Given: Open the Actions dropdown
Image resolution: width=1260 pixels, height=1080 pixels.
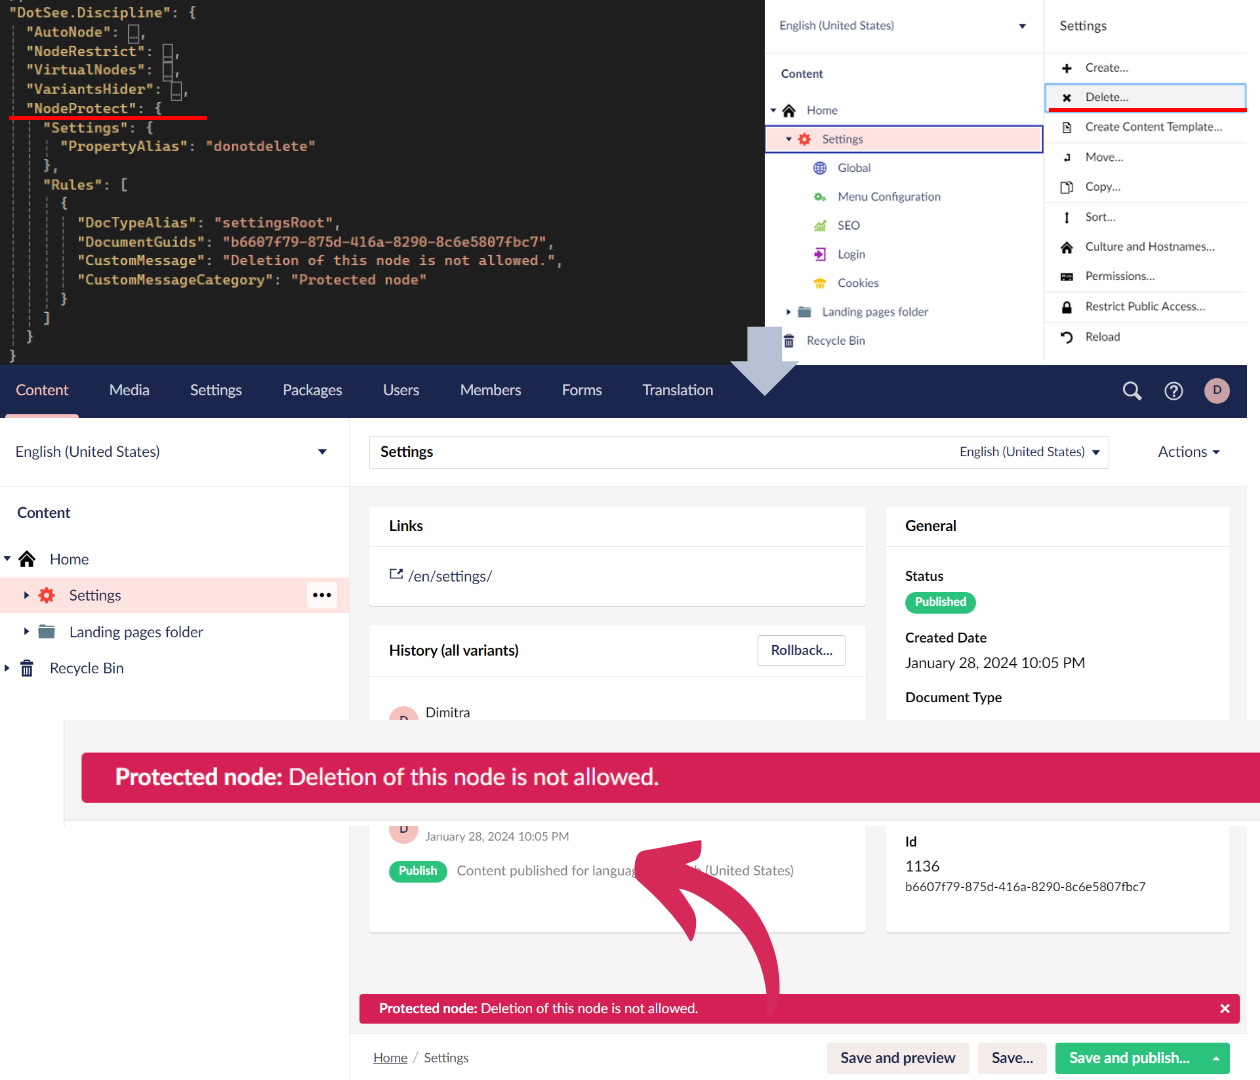Looking at the screenshot, I should [1188, 452].
